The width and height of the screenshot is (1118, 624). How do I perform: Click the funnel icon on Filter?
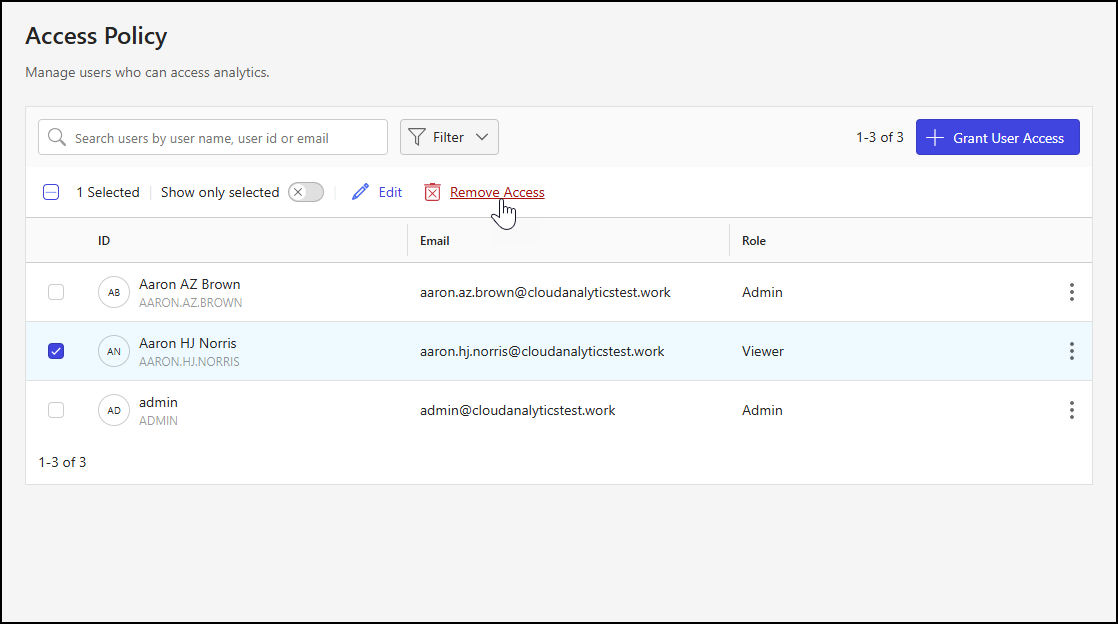(417, 137)
